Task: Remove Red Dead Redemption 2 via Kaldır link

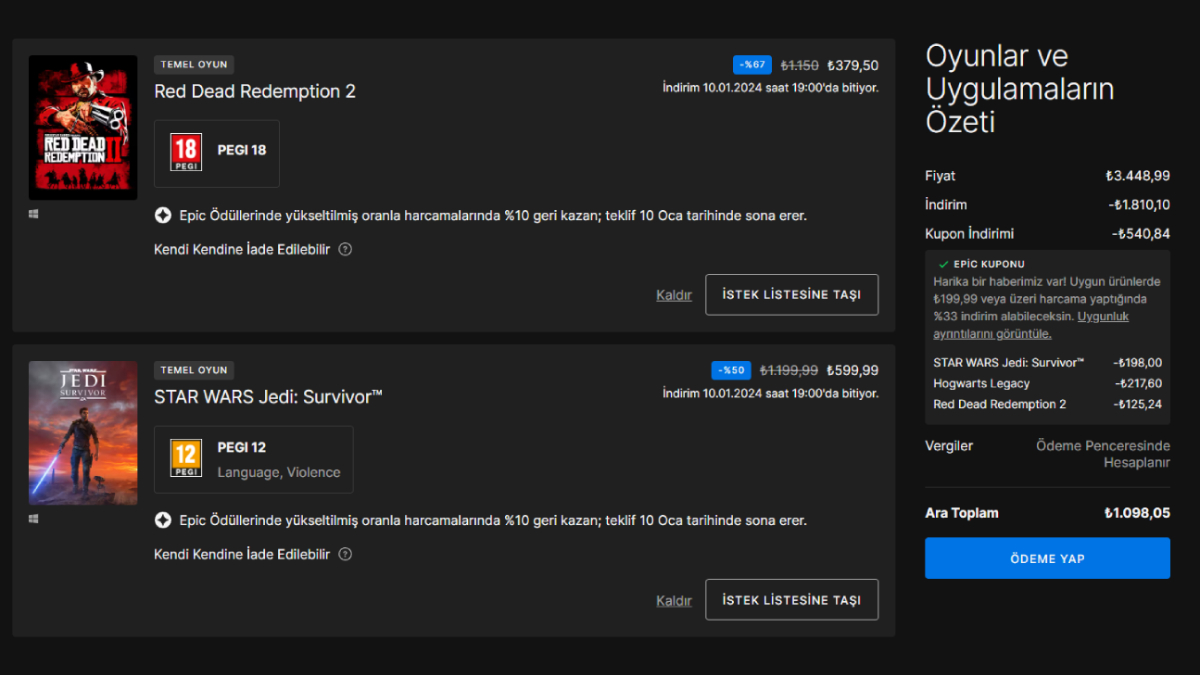Action: coord(674,295)
